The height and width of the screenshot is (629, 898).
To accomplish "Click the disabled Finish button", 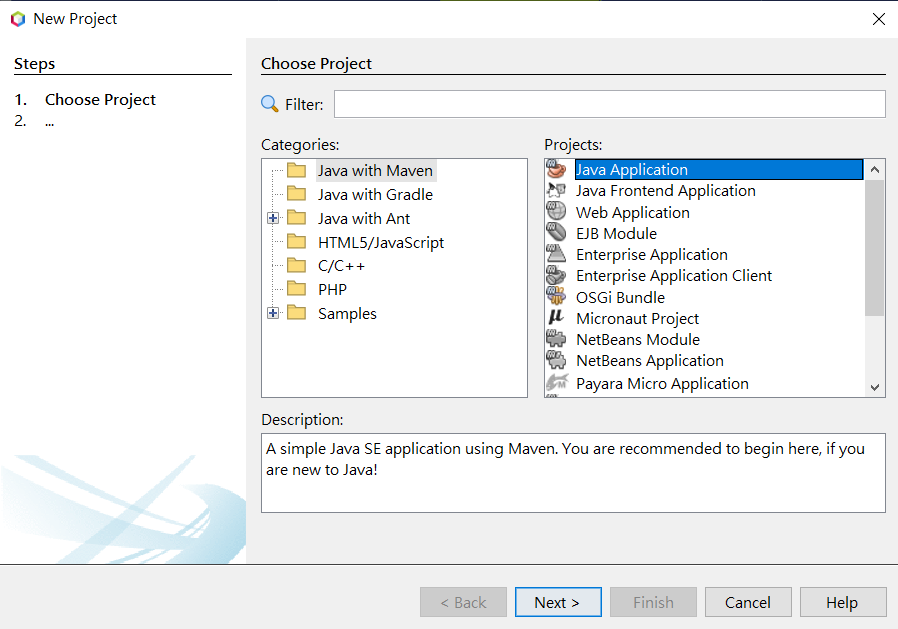I will click(x=653, y=602).
